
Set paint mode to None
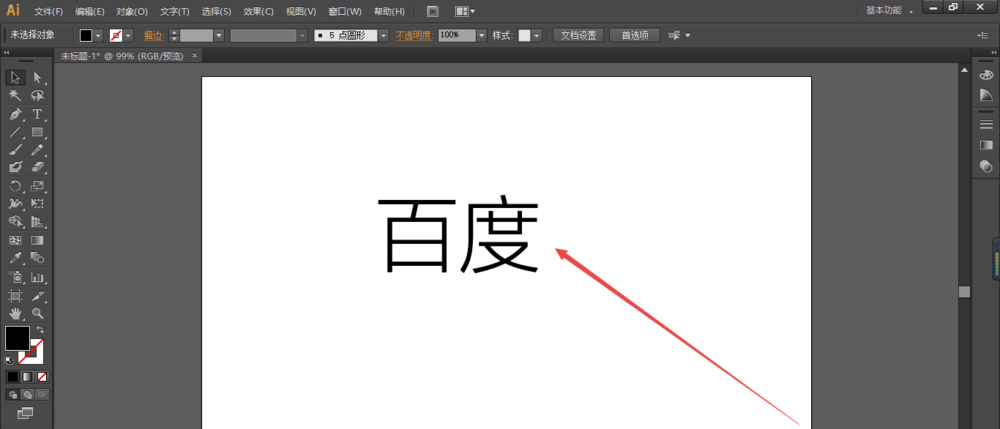41,377
